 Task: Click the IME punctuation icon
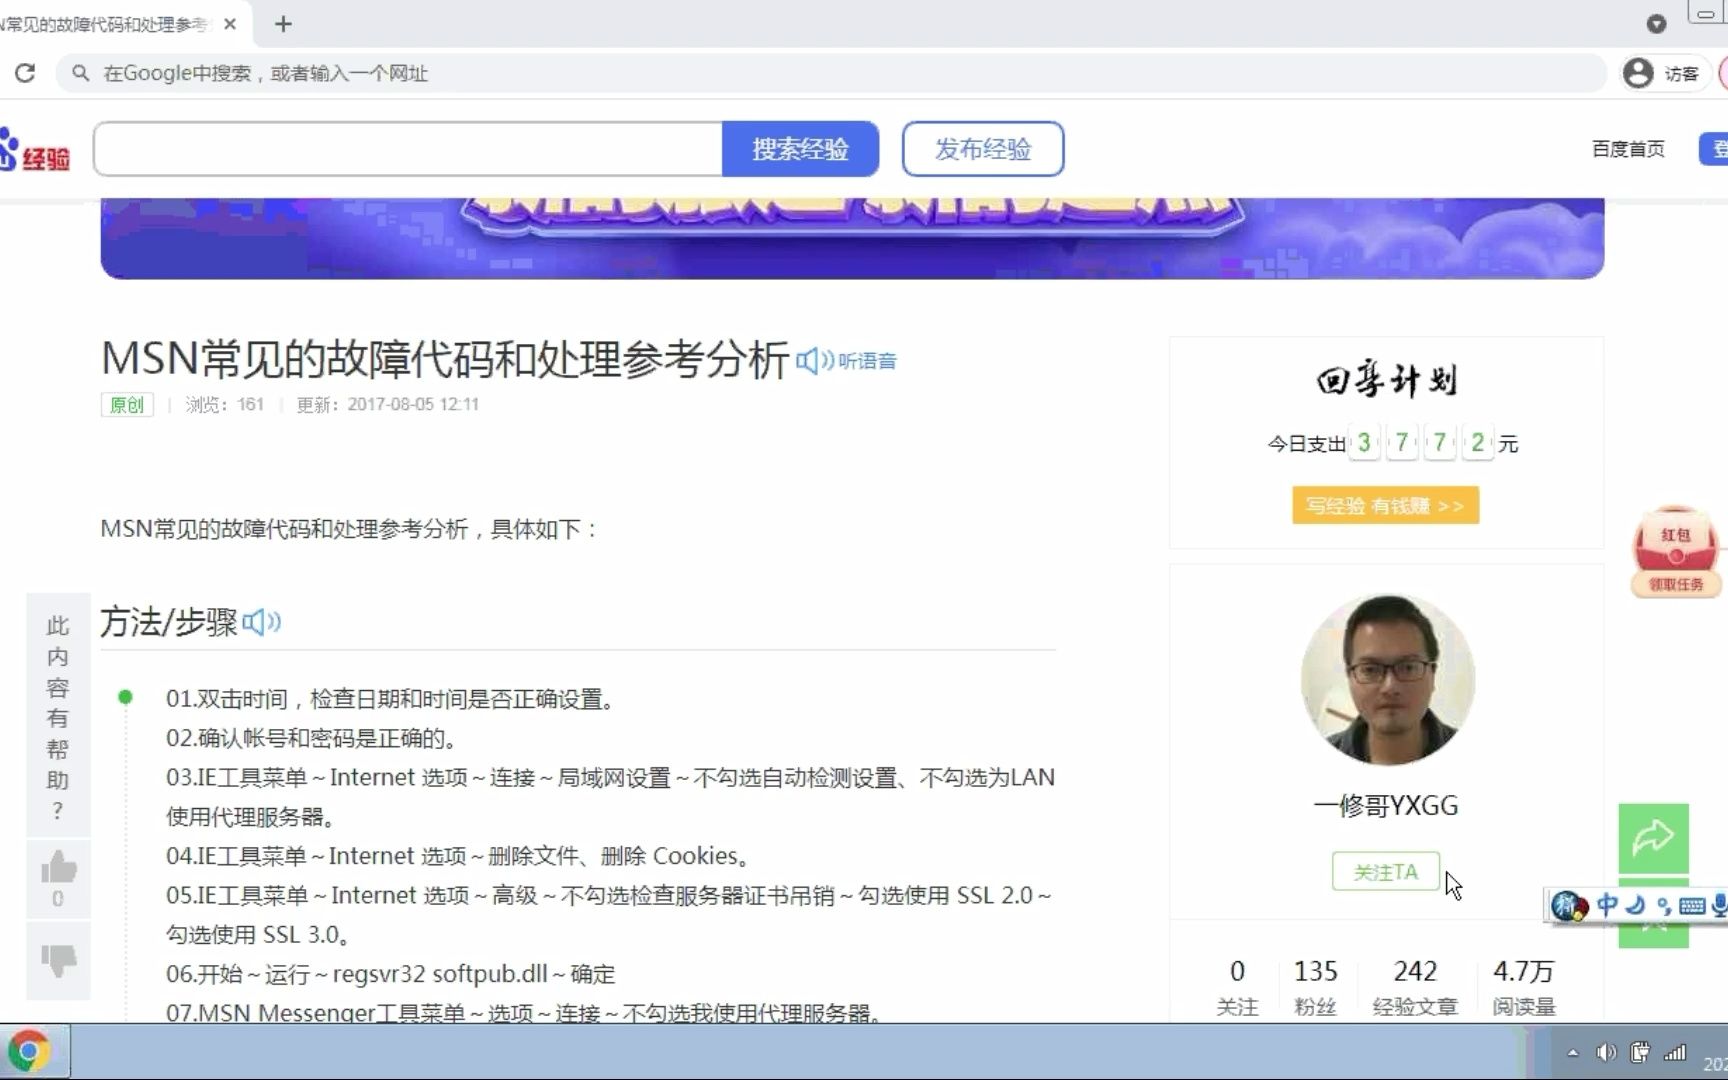click(1663, 906)
